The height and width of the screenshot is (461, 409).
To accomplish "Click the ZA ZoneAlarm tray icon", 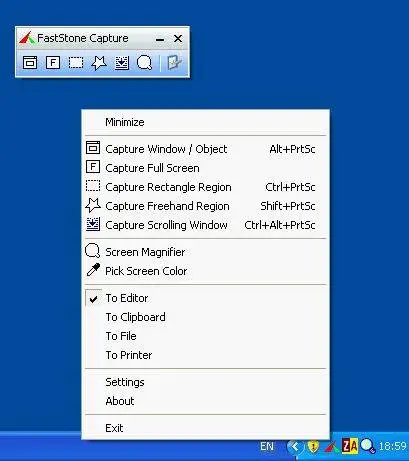I will click(350, 446).
